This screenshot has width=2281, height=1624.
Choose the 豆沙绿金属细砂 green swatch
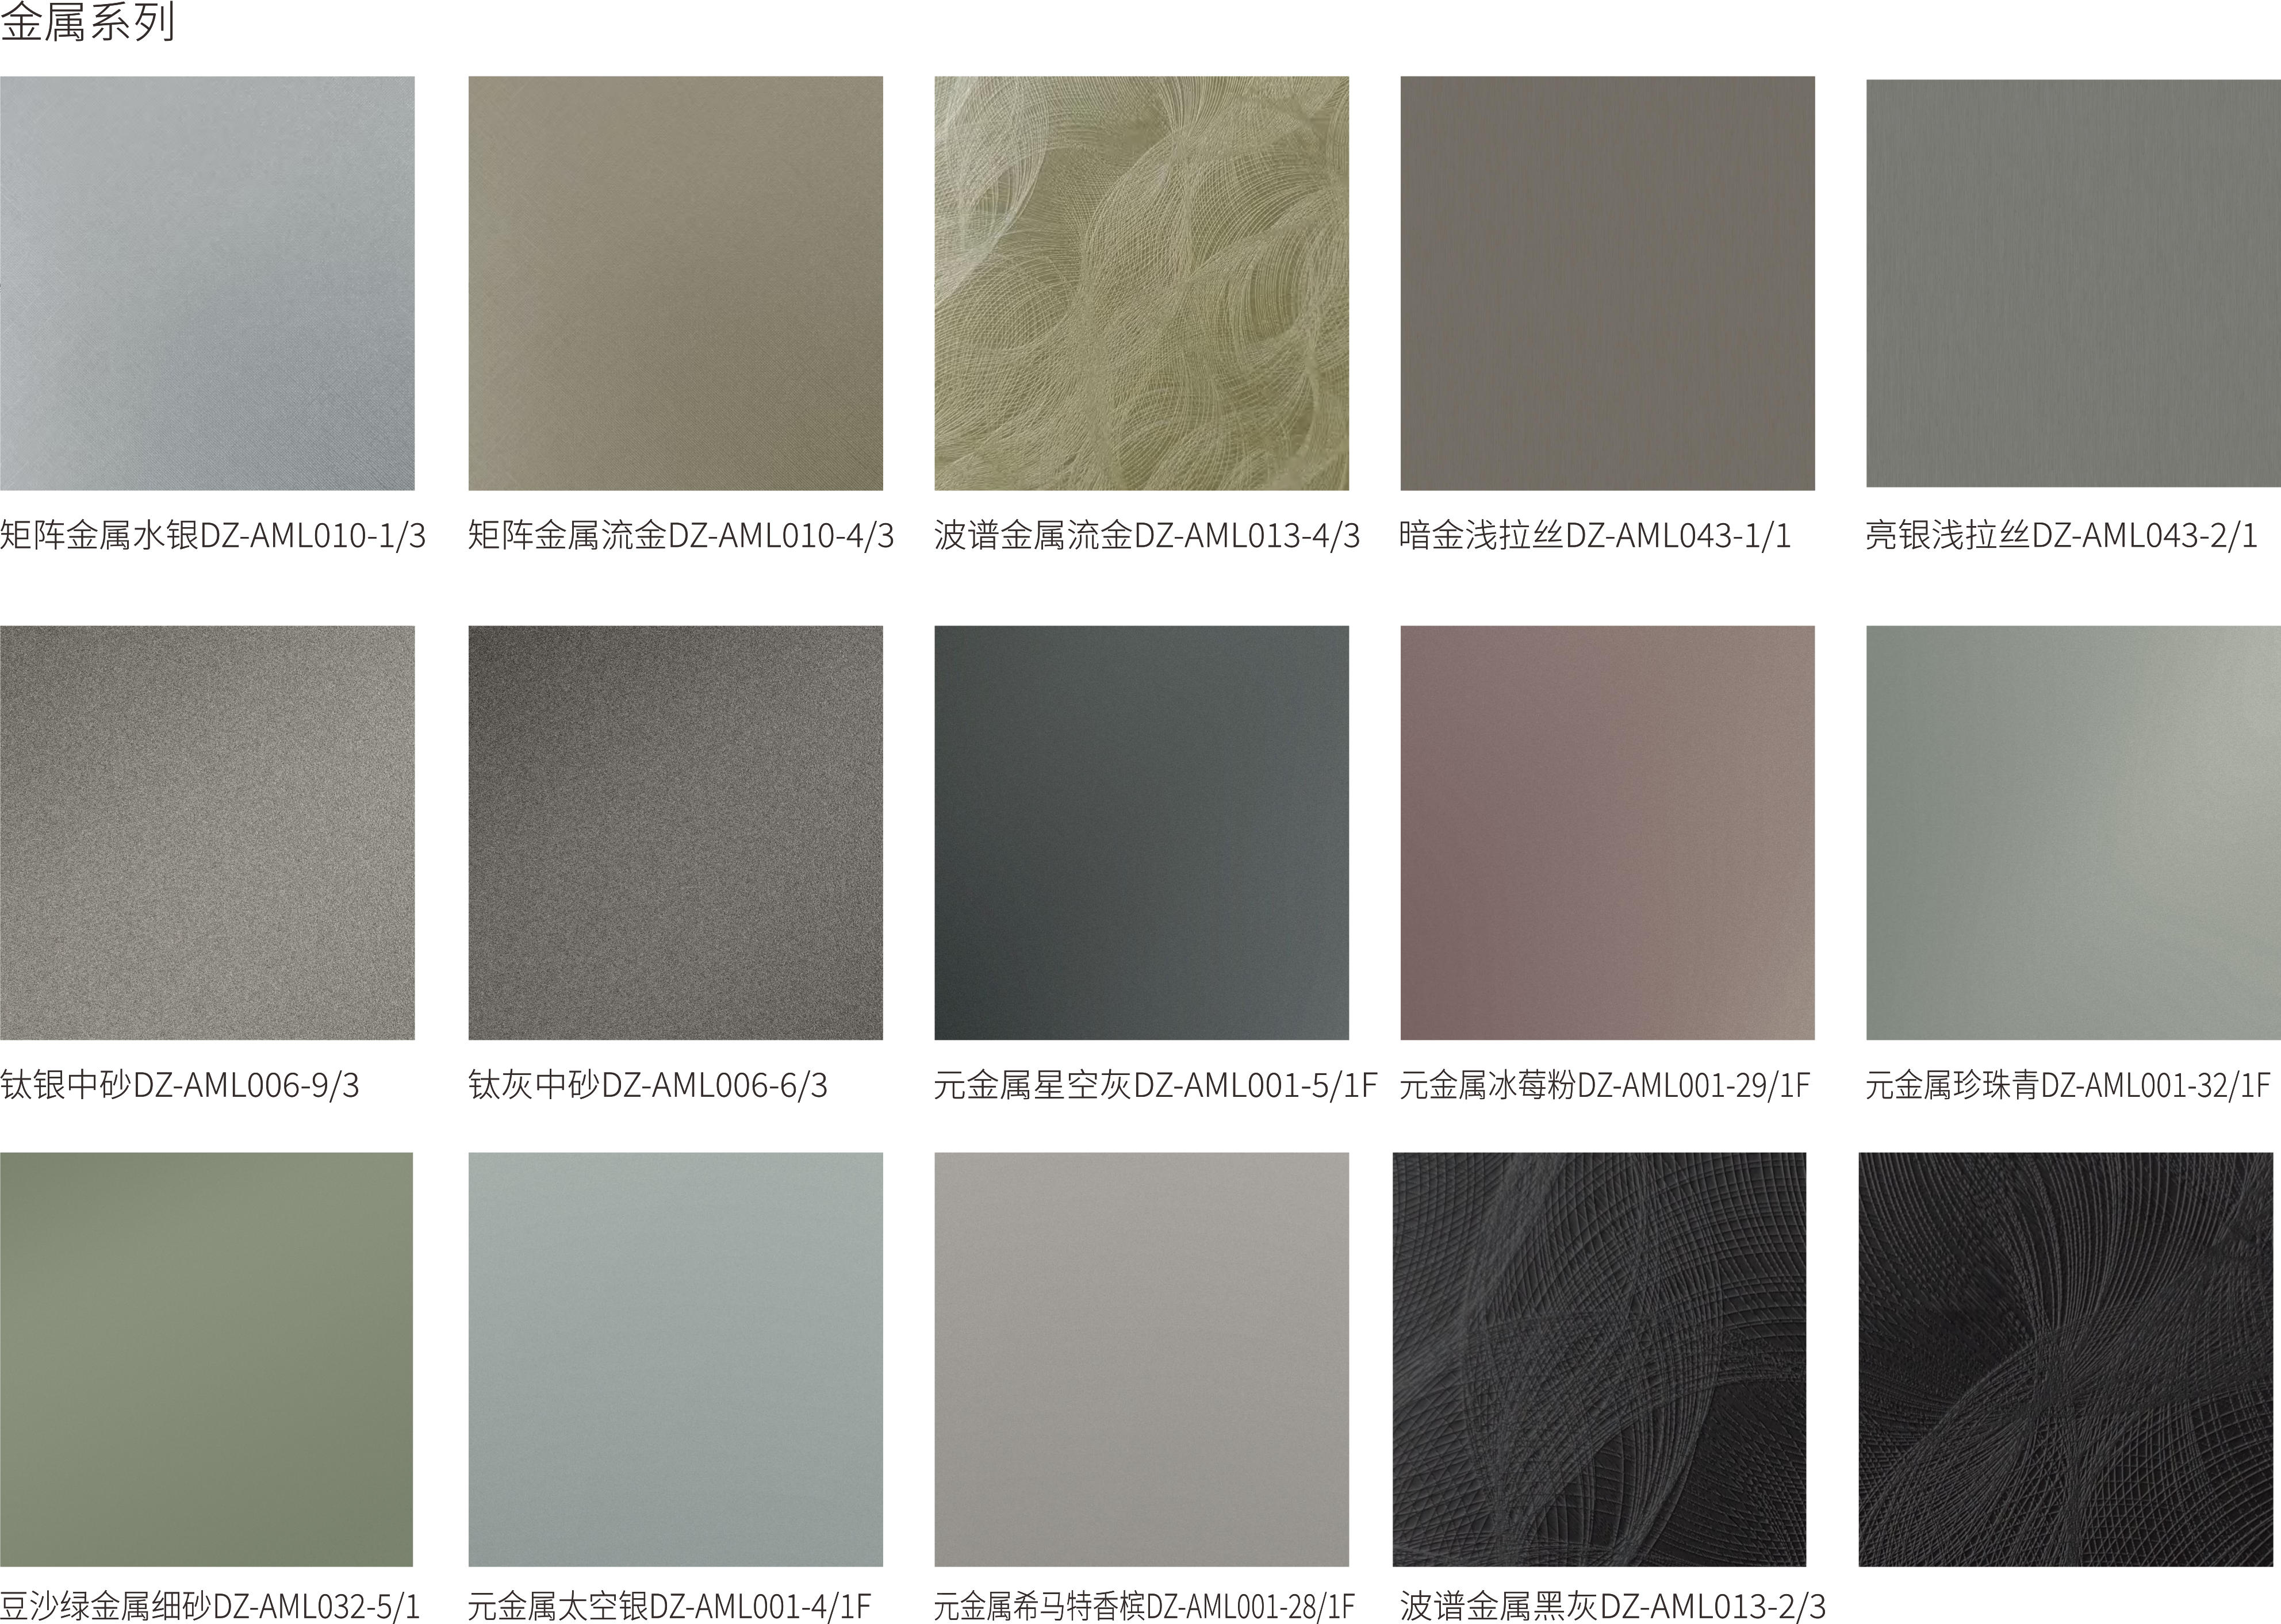pyautogui.click(x=206, y=1360)
